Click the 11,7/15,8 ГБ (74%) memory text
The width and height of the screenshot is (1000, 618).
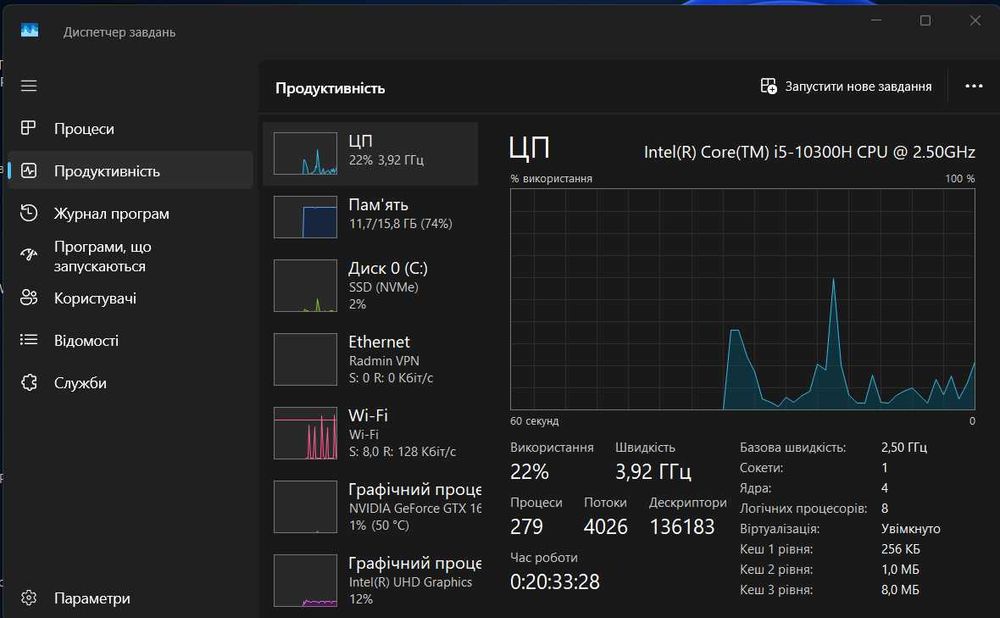coord(400,223)
